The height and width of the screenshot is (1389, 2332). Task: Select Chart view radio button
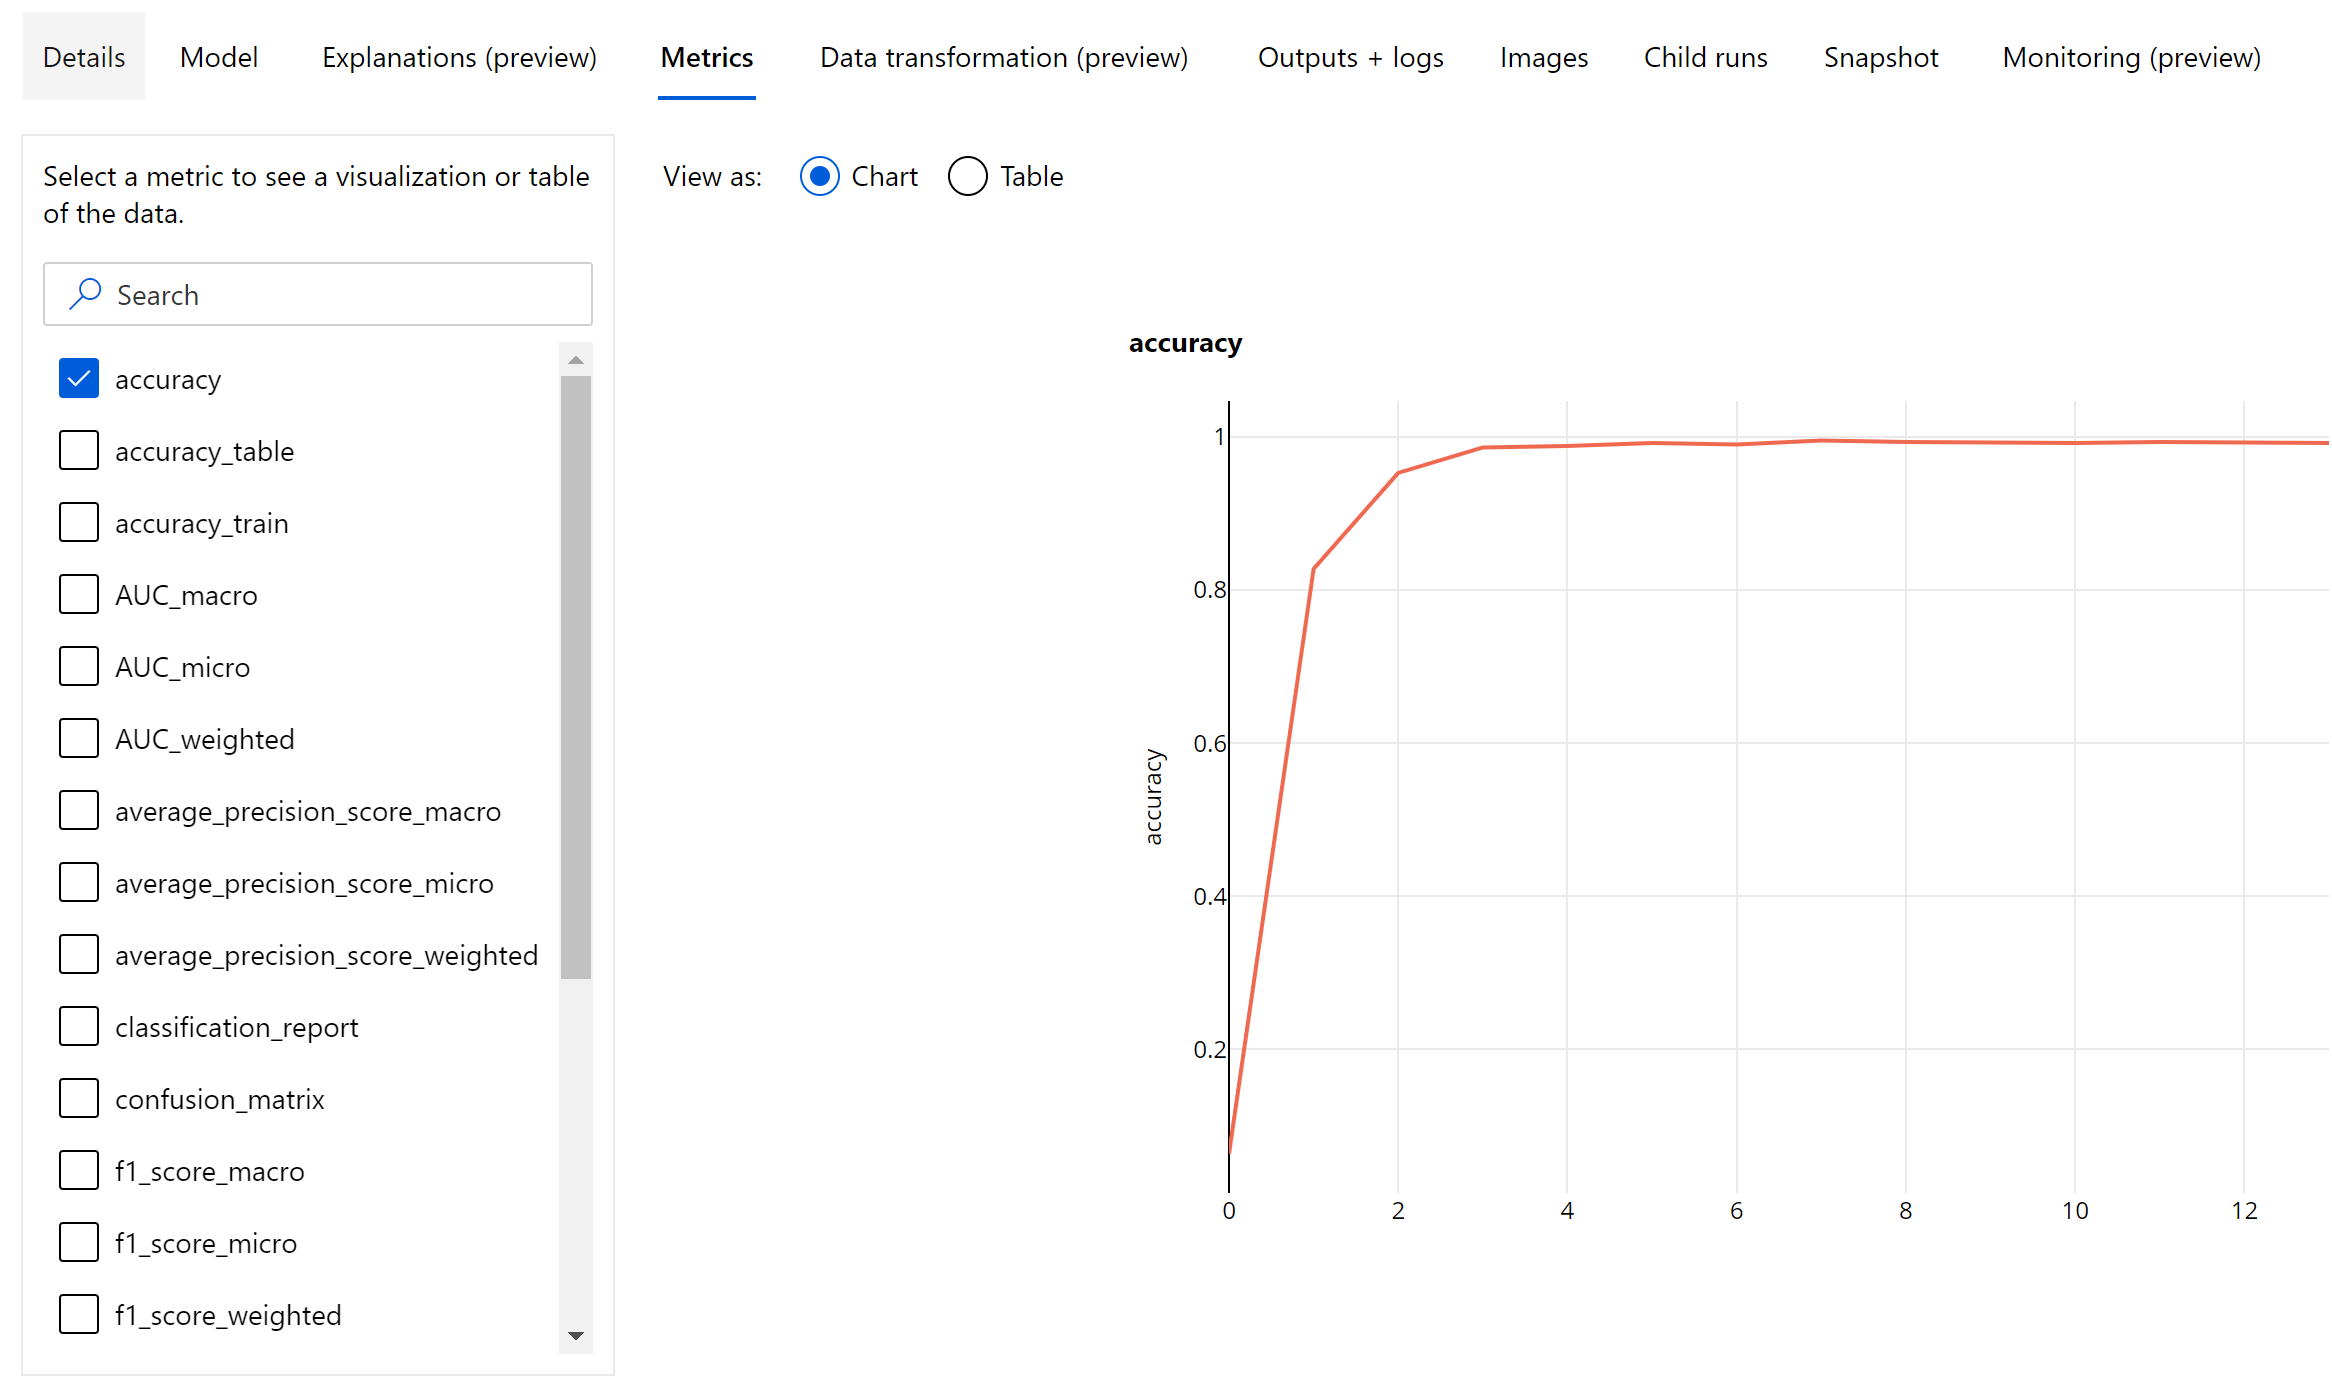[820, 177]
